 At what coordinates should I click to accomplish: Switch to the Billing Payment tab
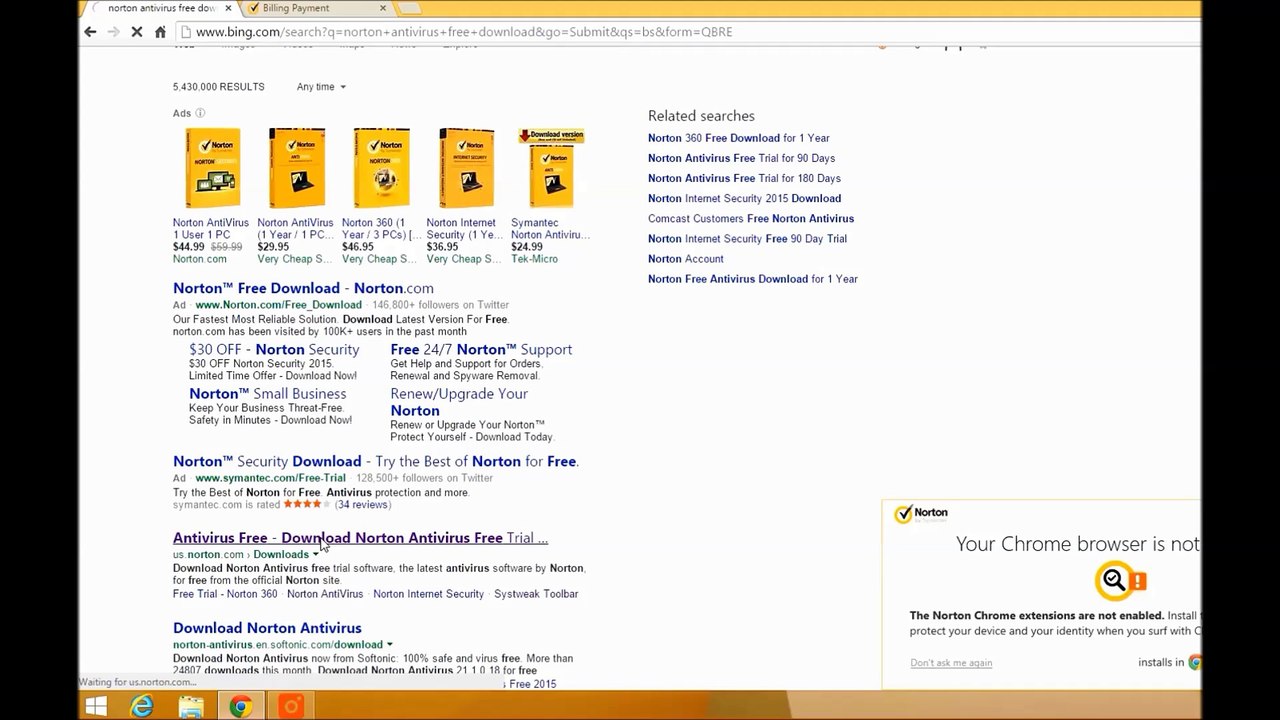296,8
